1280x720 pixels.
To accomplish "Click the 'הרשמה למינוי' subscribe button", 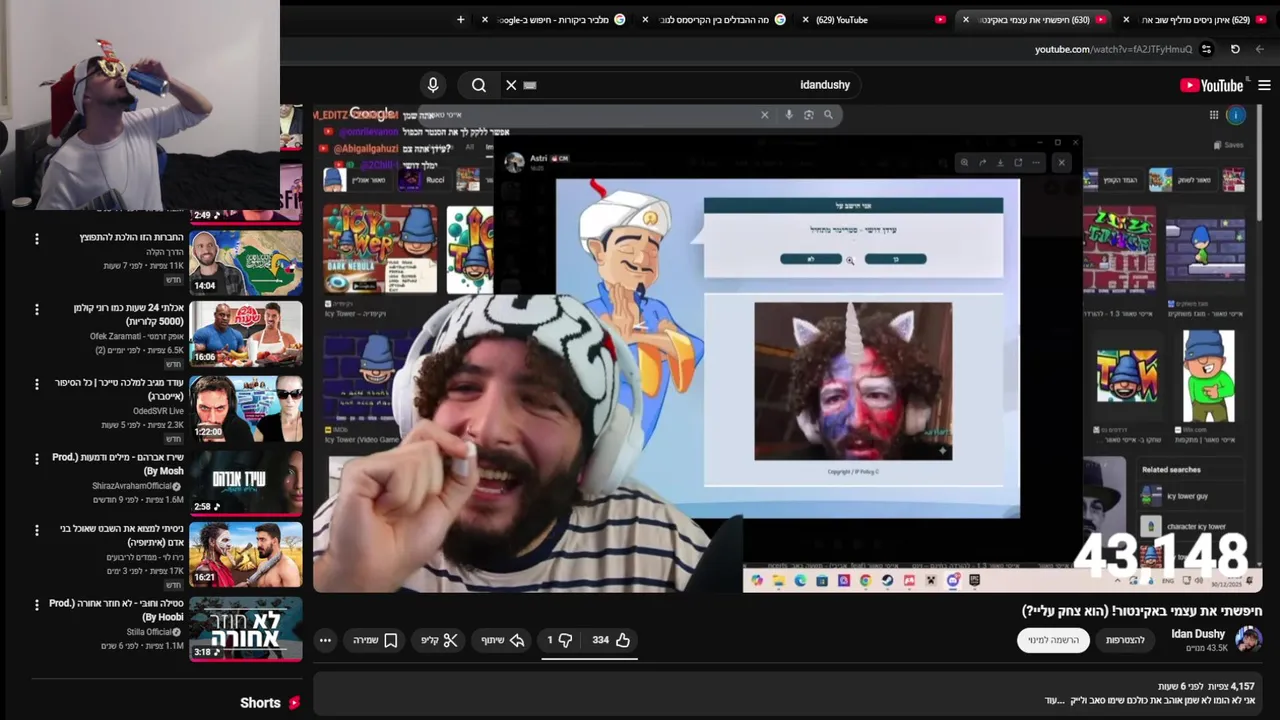I will (1053, 640).
